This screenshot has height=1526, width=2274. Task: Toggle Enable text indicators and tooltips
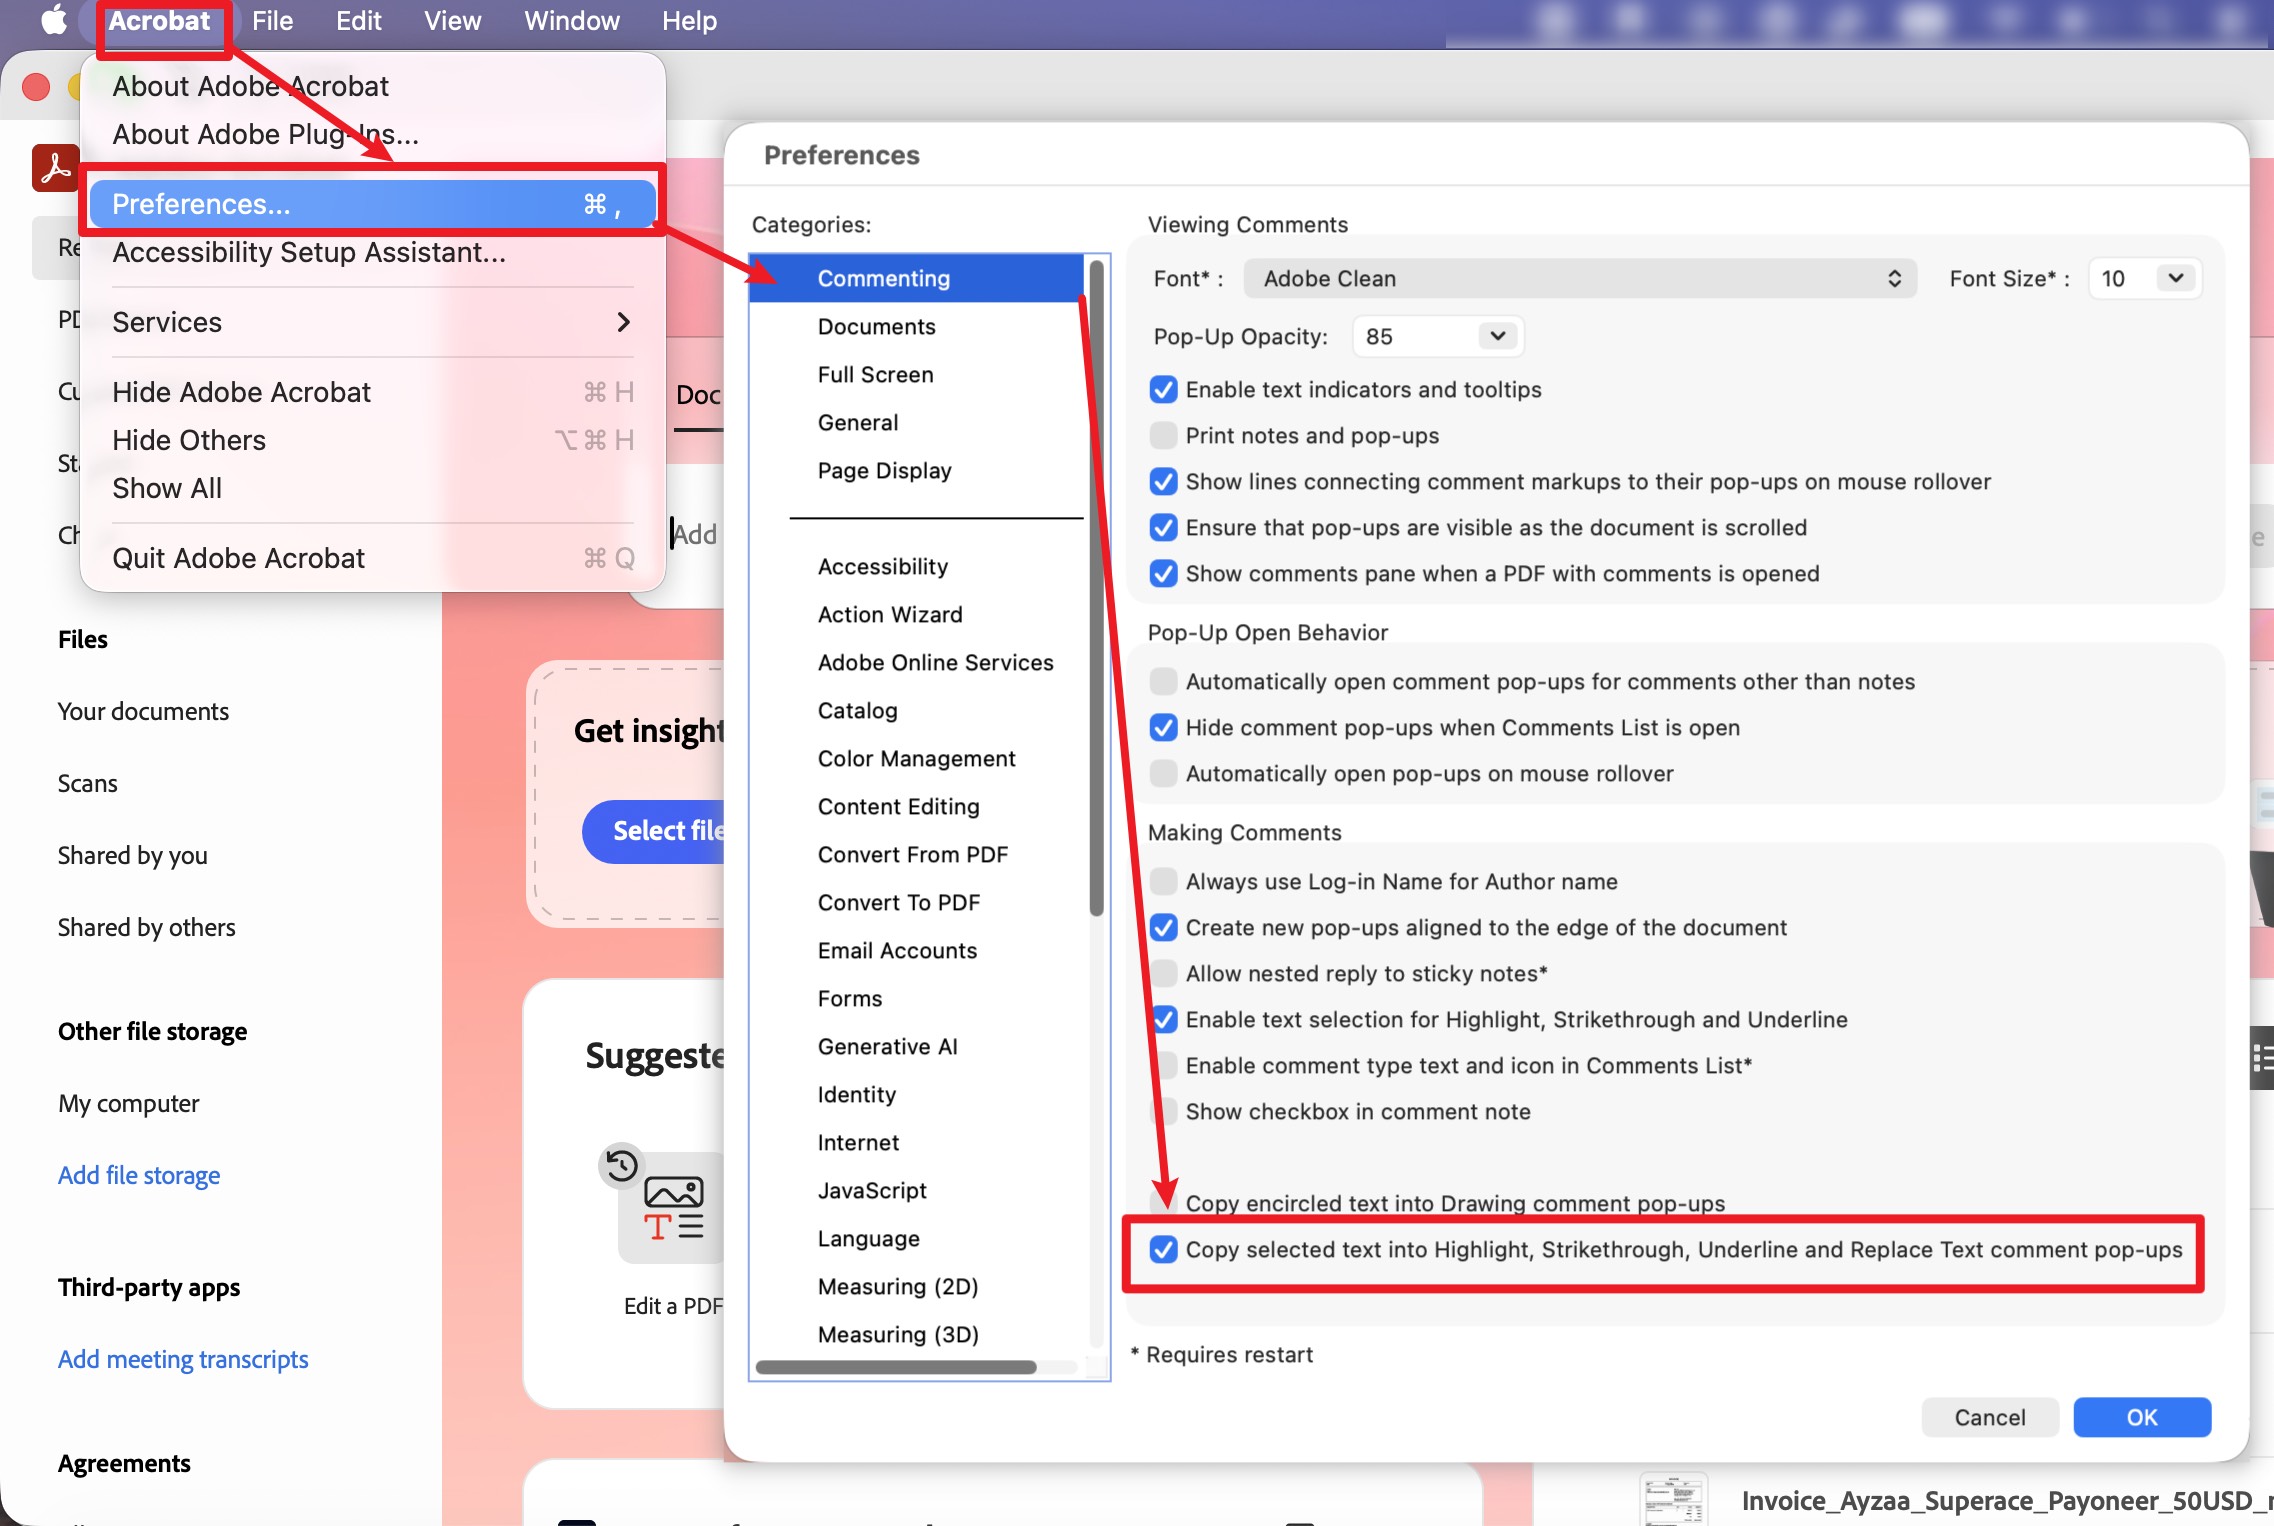[1163, 390]
